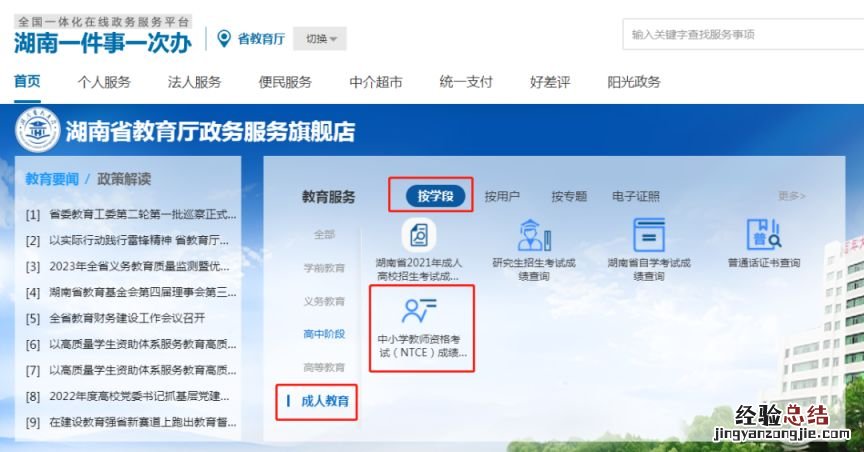Image resolution: width=864 pixels, height=452 pixels.
Task: Select the 全部 category
Action: point(325,234)
